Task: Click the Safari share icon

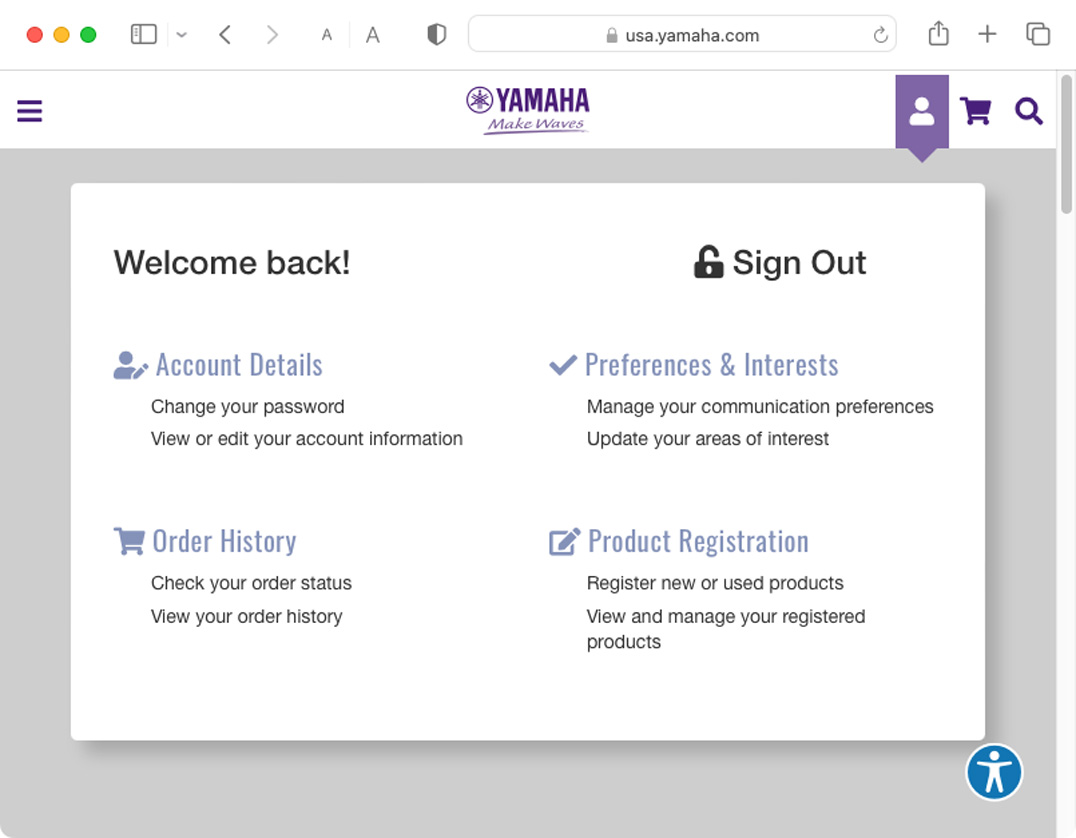Action: tap(938, 35)
